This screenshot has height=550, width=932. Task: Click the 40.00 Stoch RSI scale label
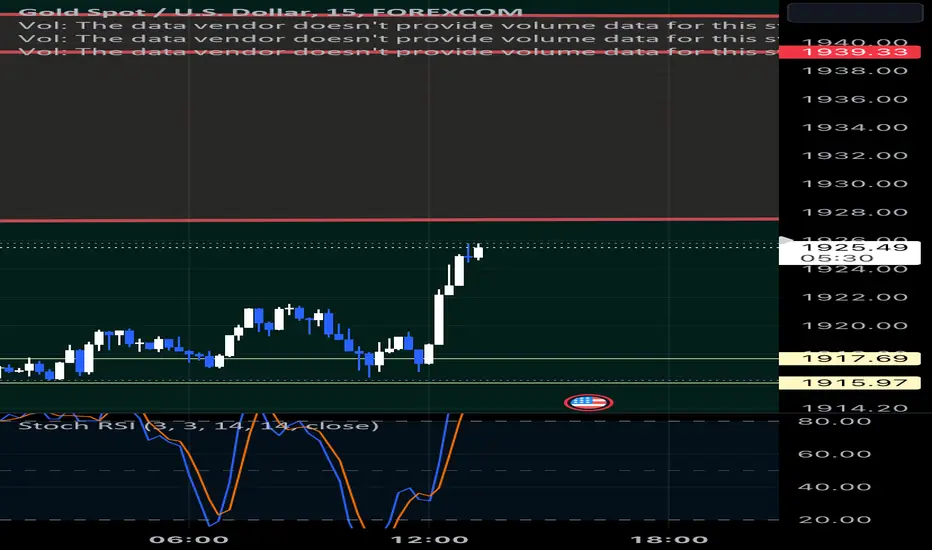click(835, 487)
